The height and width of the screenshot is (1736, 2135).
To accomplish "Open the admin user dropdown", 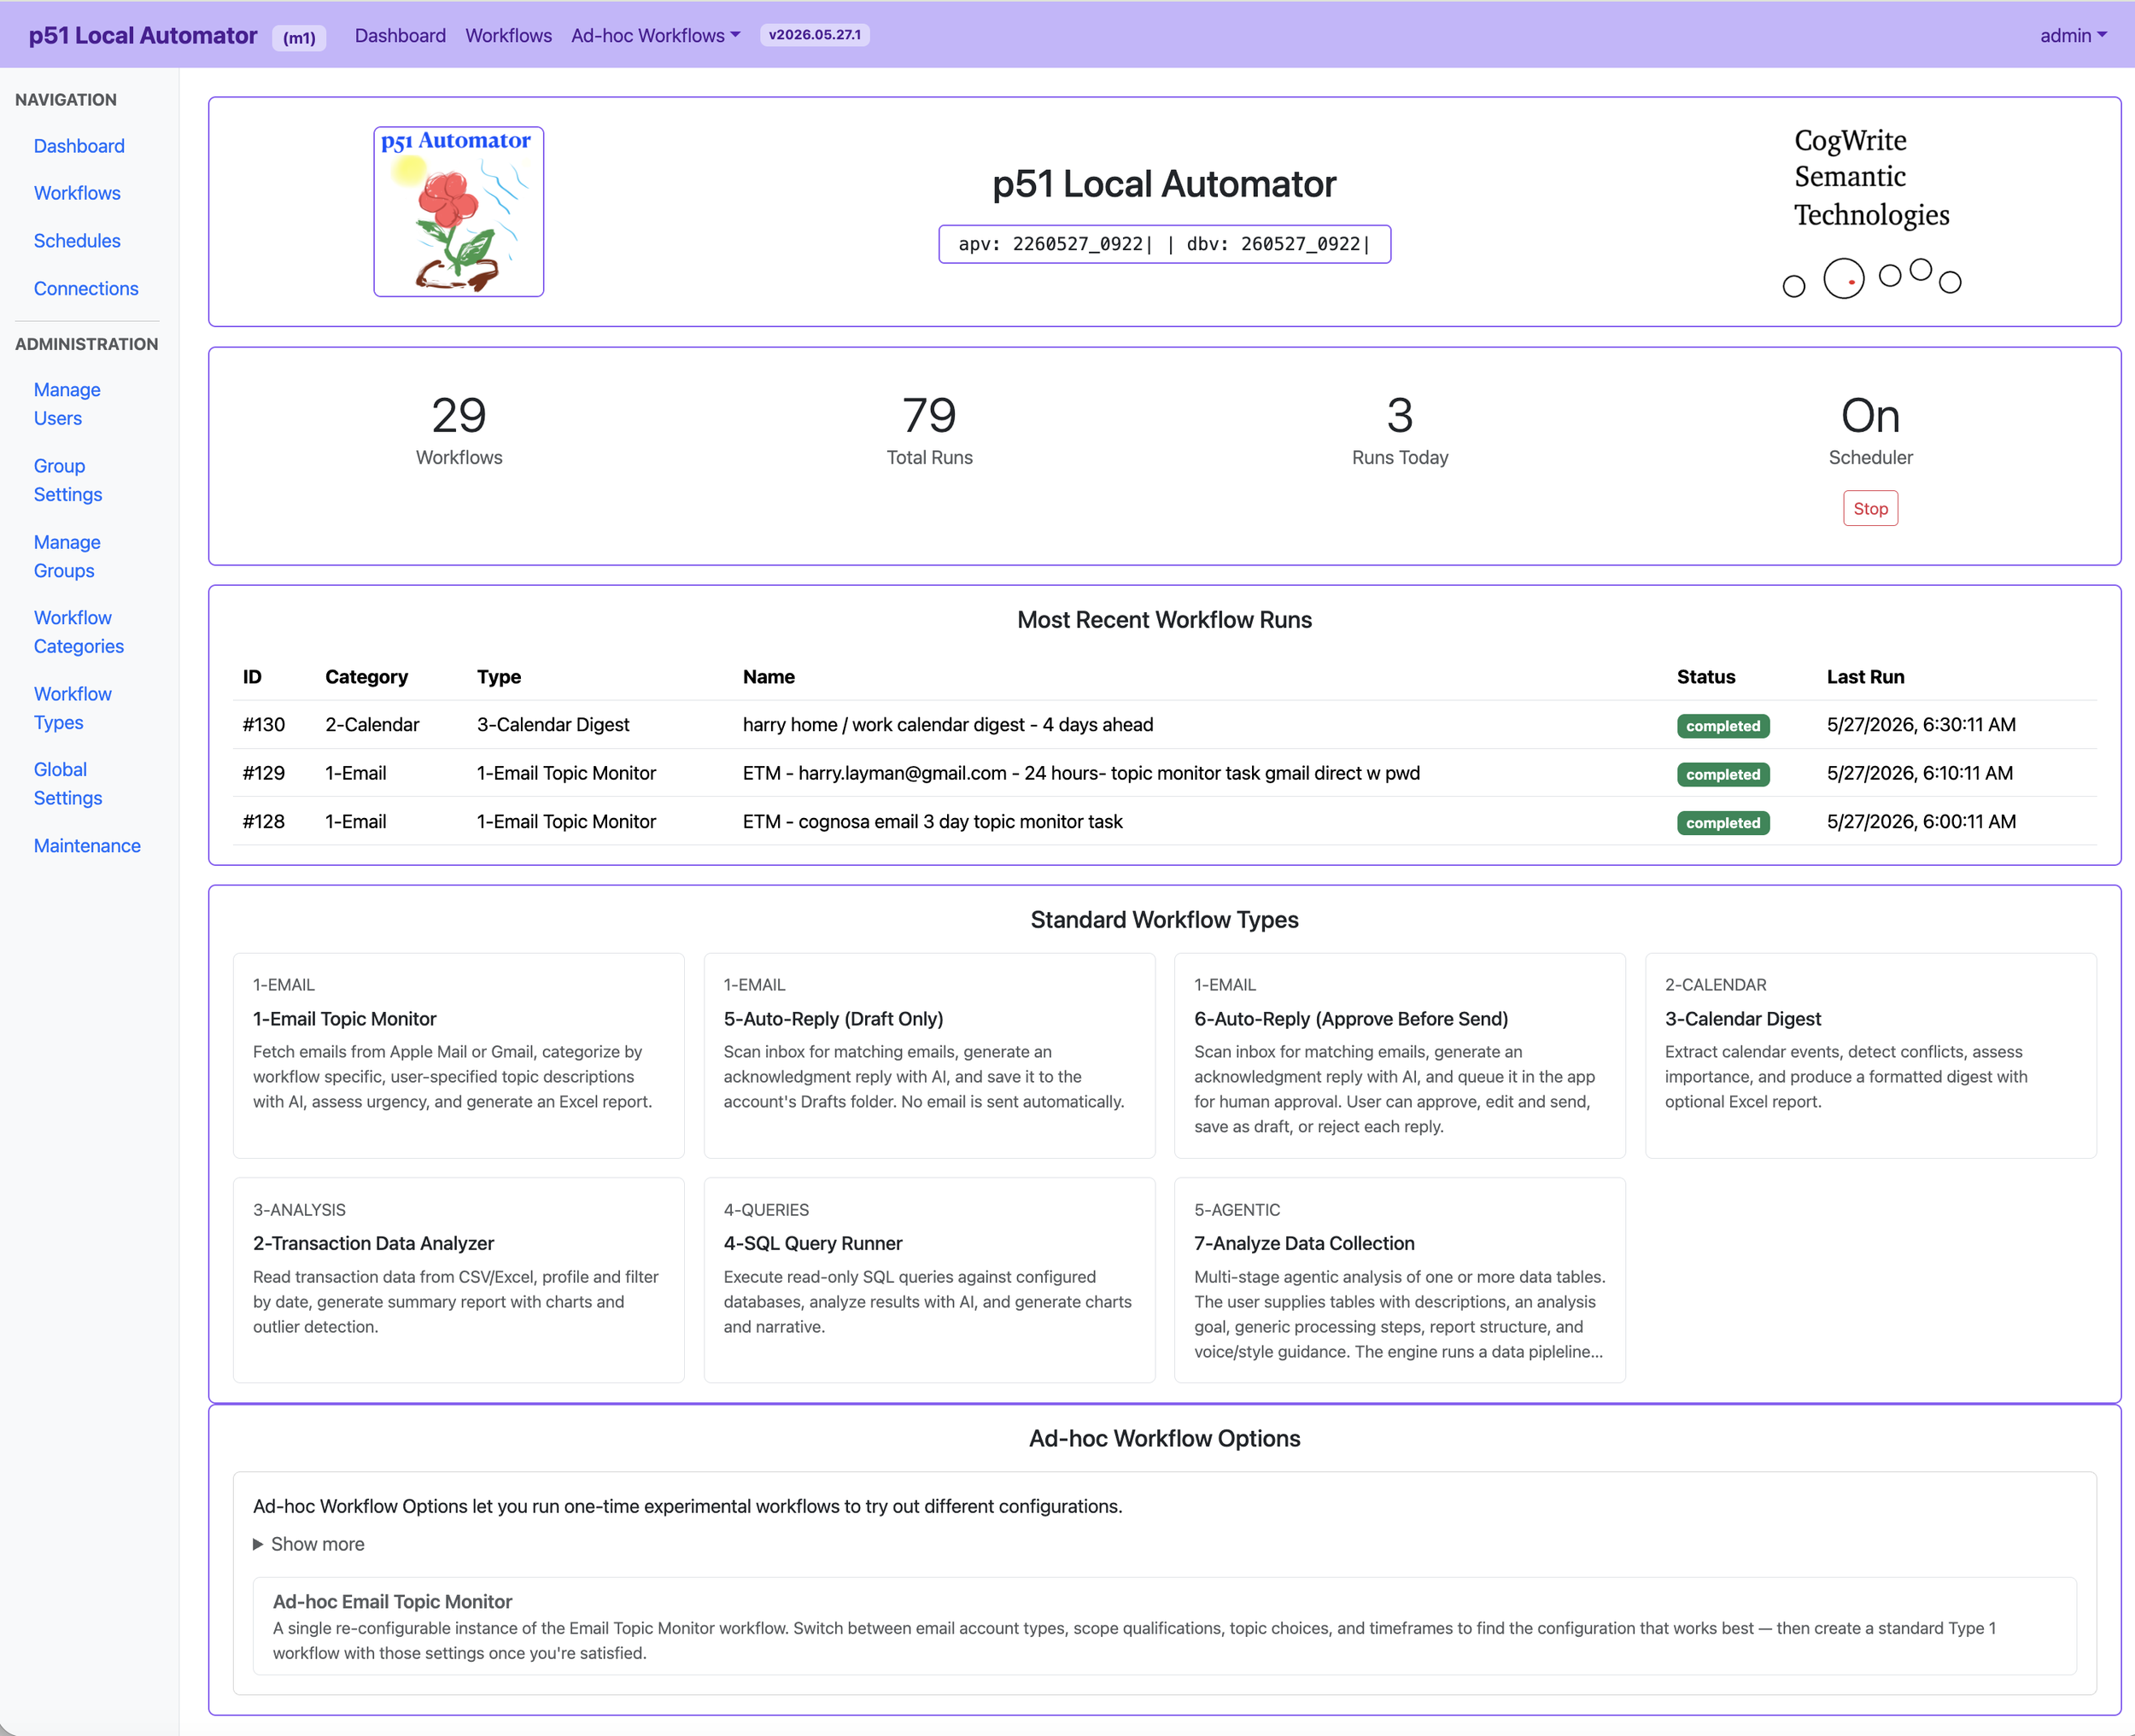I will [x=2073, y=35].
